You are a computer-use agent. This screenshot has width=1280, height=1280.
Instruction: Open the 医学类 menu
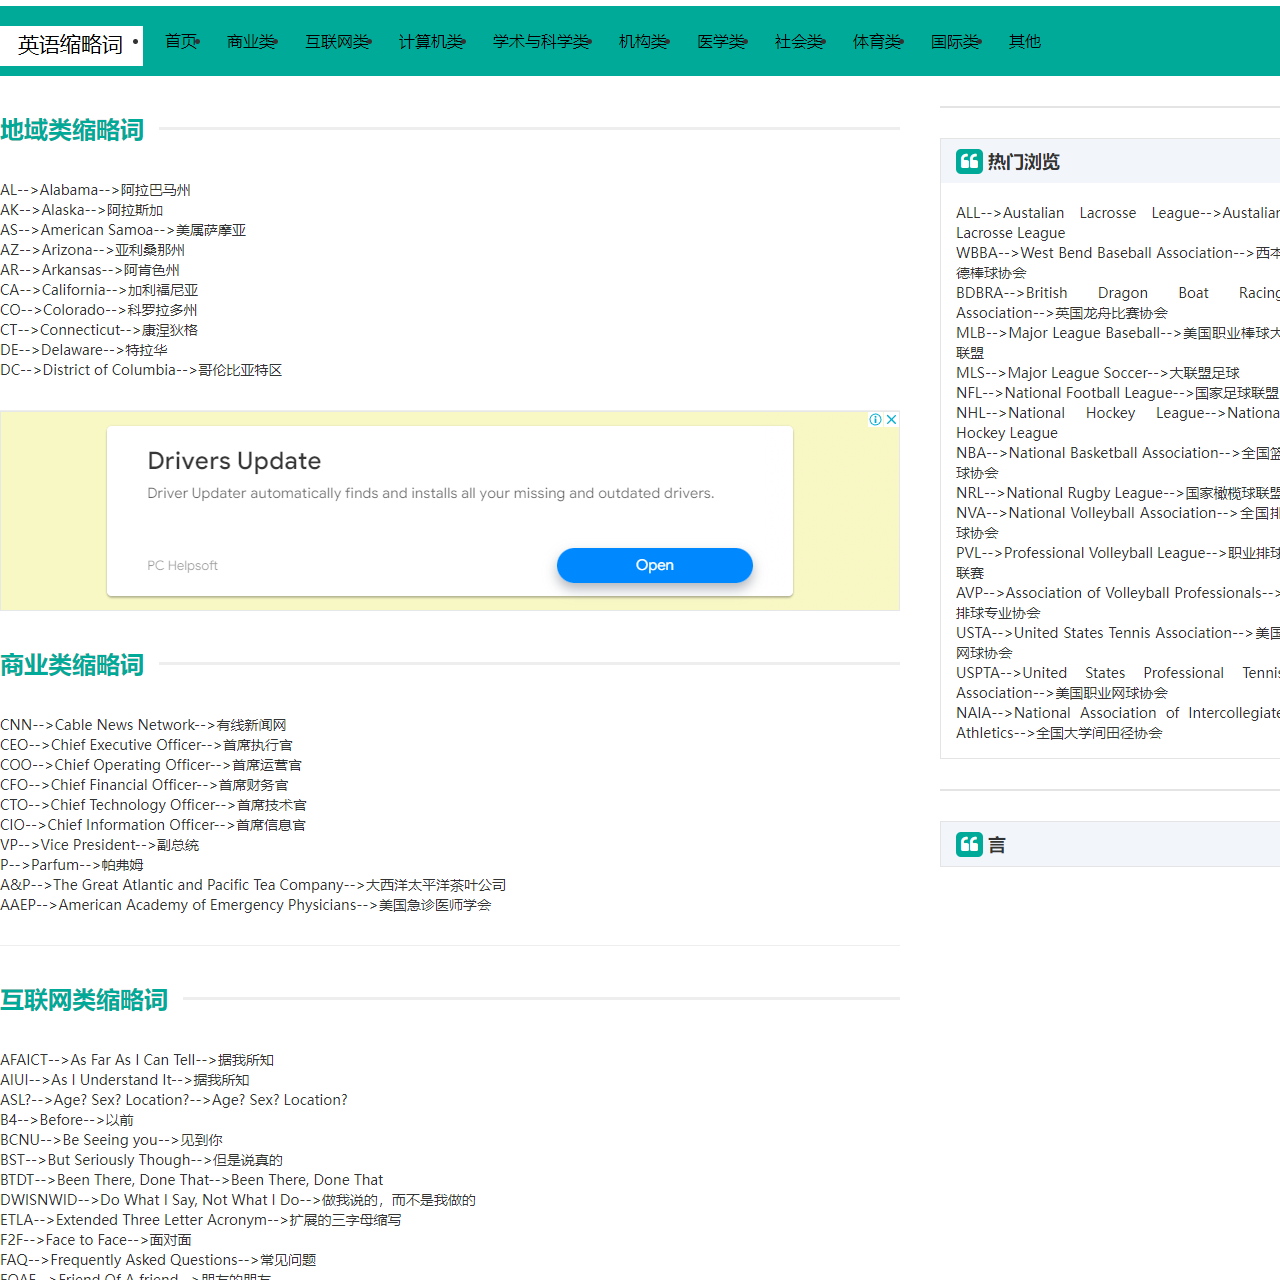[x=722, y=41]
